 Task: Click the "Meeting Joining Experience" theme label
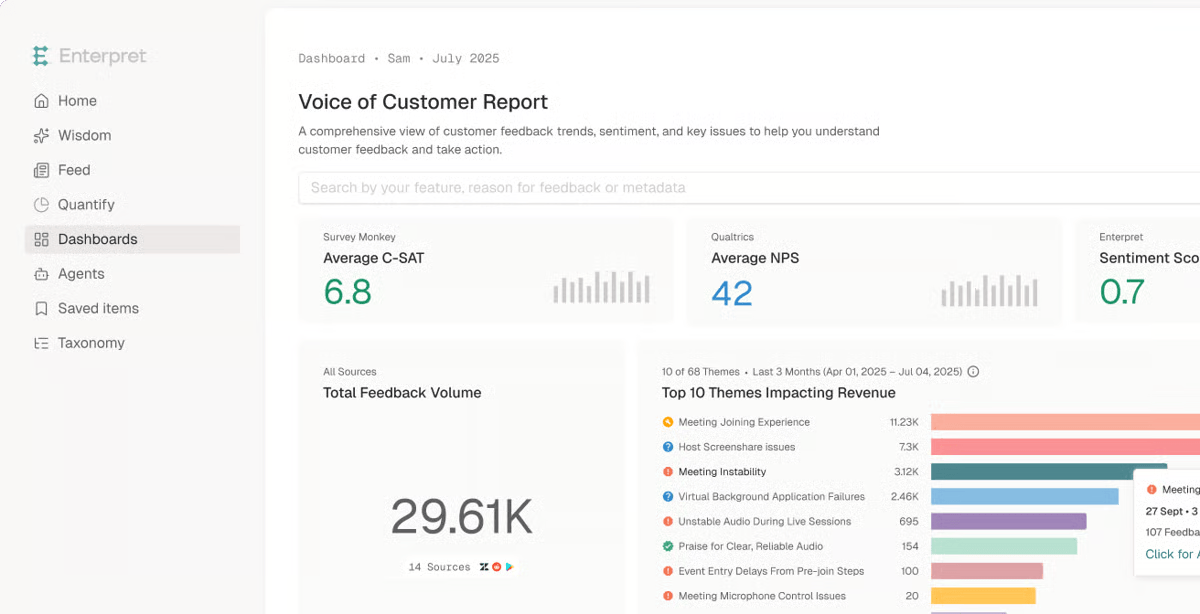point(744,422)
